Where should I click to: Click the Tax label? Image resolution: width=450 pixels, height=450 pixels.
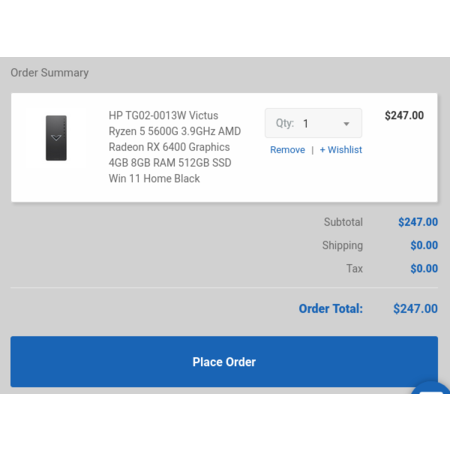click(x=354, y=268)
